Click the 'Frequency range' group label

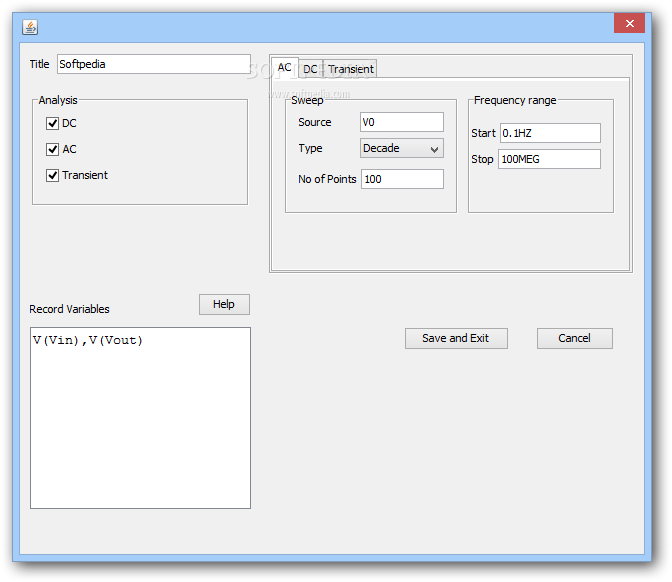click(x=515, y=100)
